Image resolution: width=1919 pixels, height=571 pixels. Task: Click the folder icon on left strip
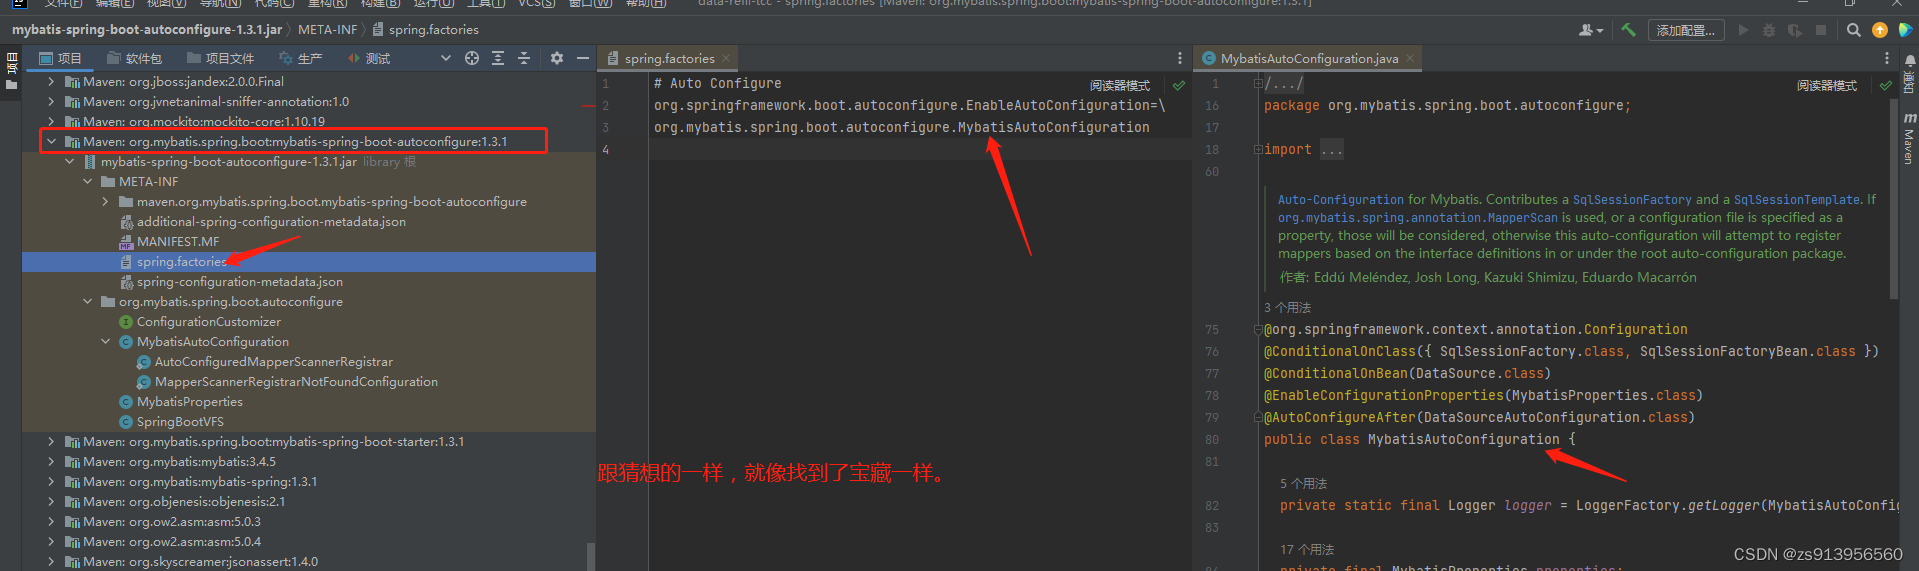point(12,85)
